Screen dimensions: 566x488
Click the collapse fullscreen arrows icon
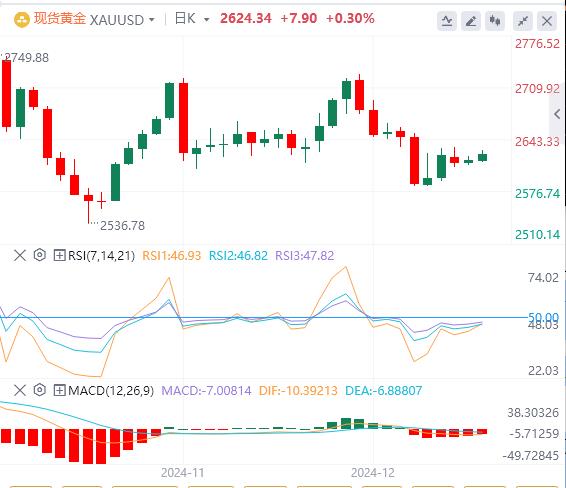tap(522, 21)
